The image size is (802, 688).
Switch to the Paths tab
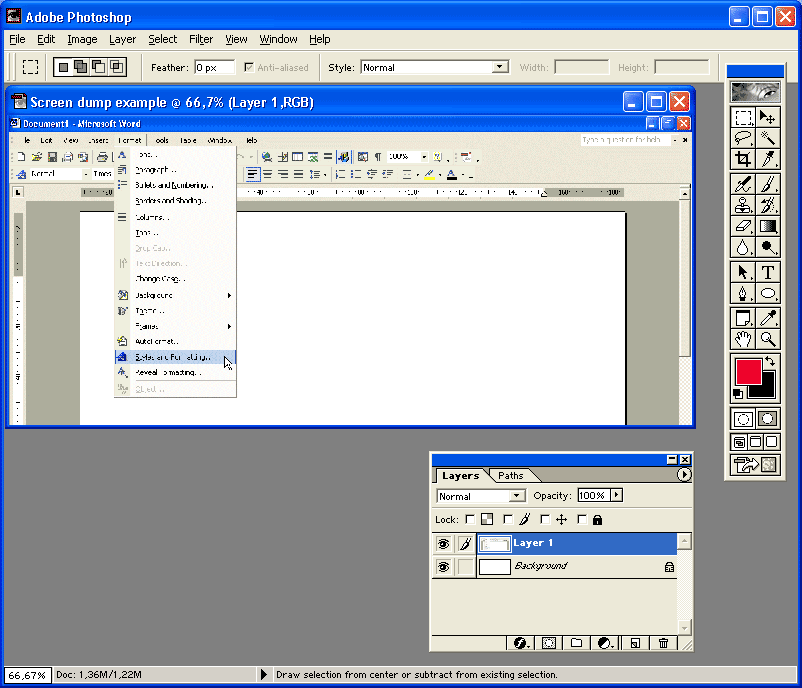tap(510, 476)
